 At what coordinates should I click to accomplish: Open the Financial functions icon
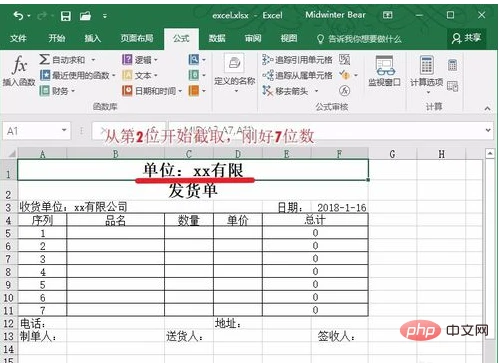tap(44, 91)
